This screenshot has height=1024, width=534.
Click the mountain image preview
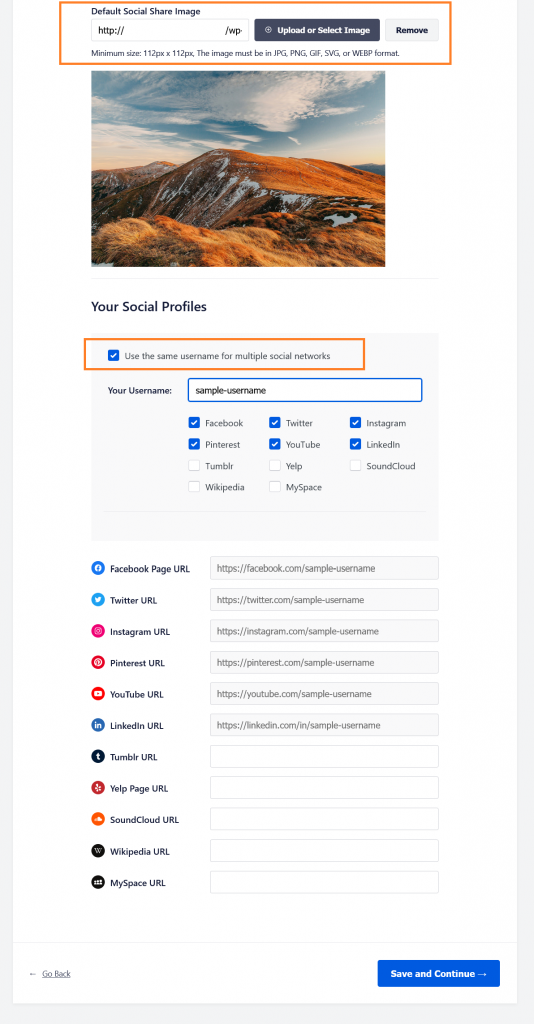point(238,168)
